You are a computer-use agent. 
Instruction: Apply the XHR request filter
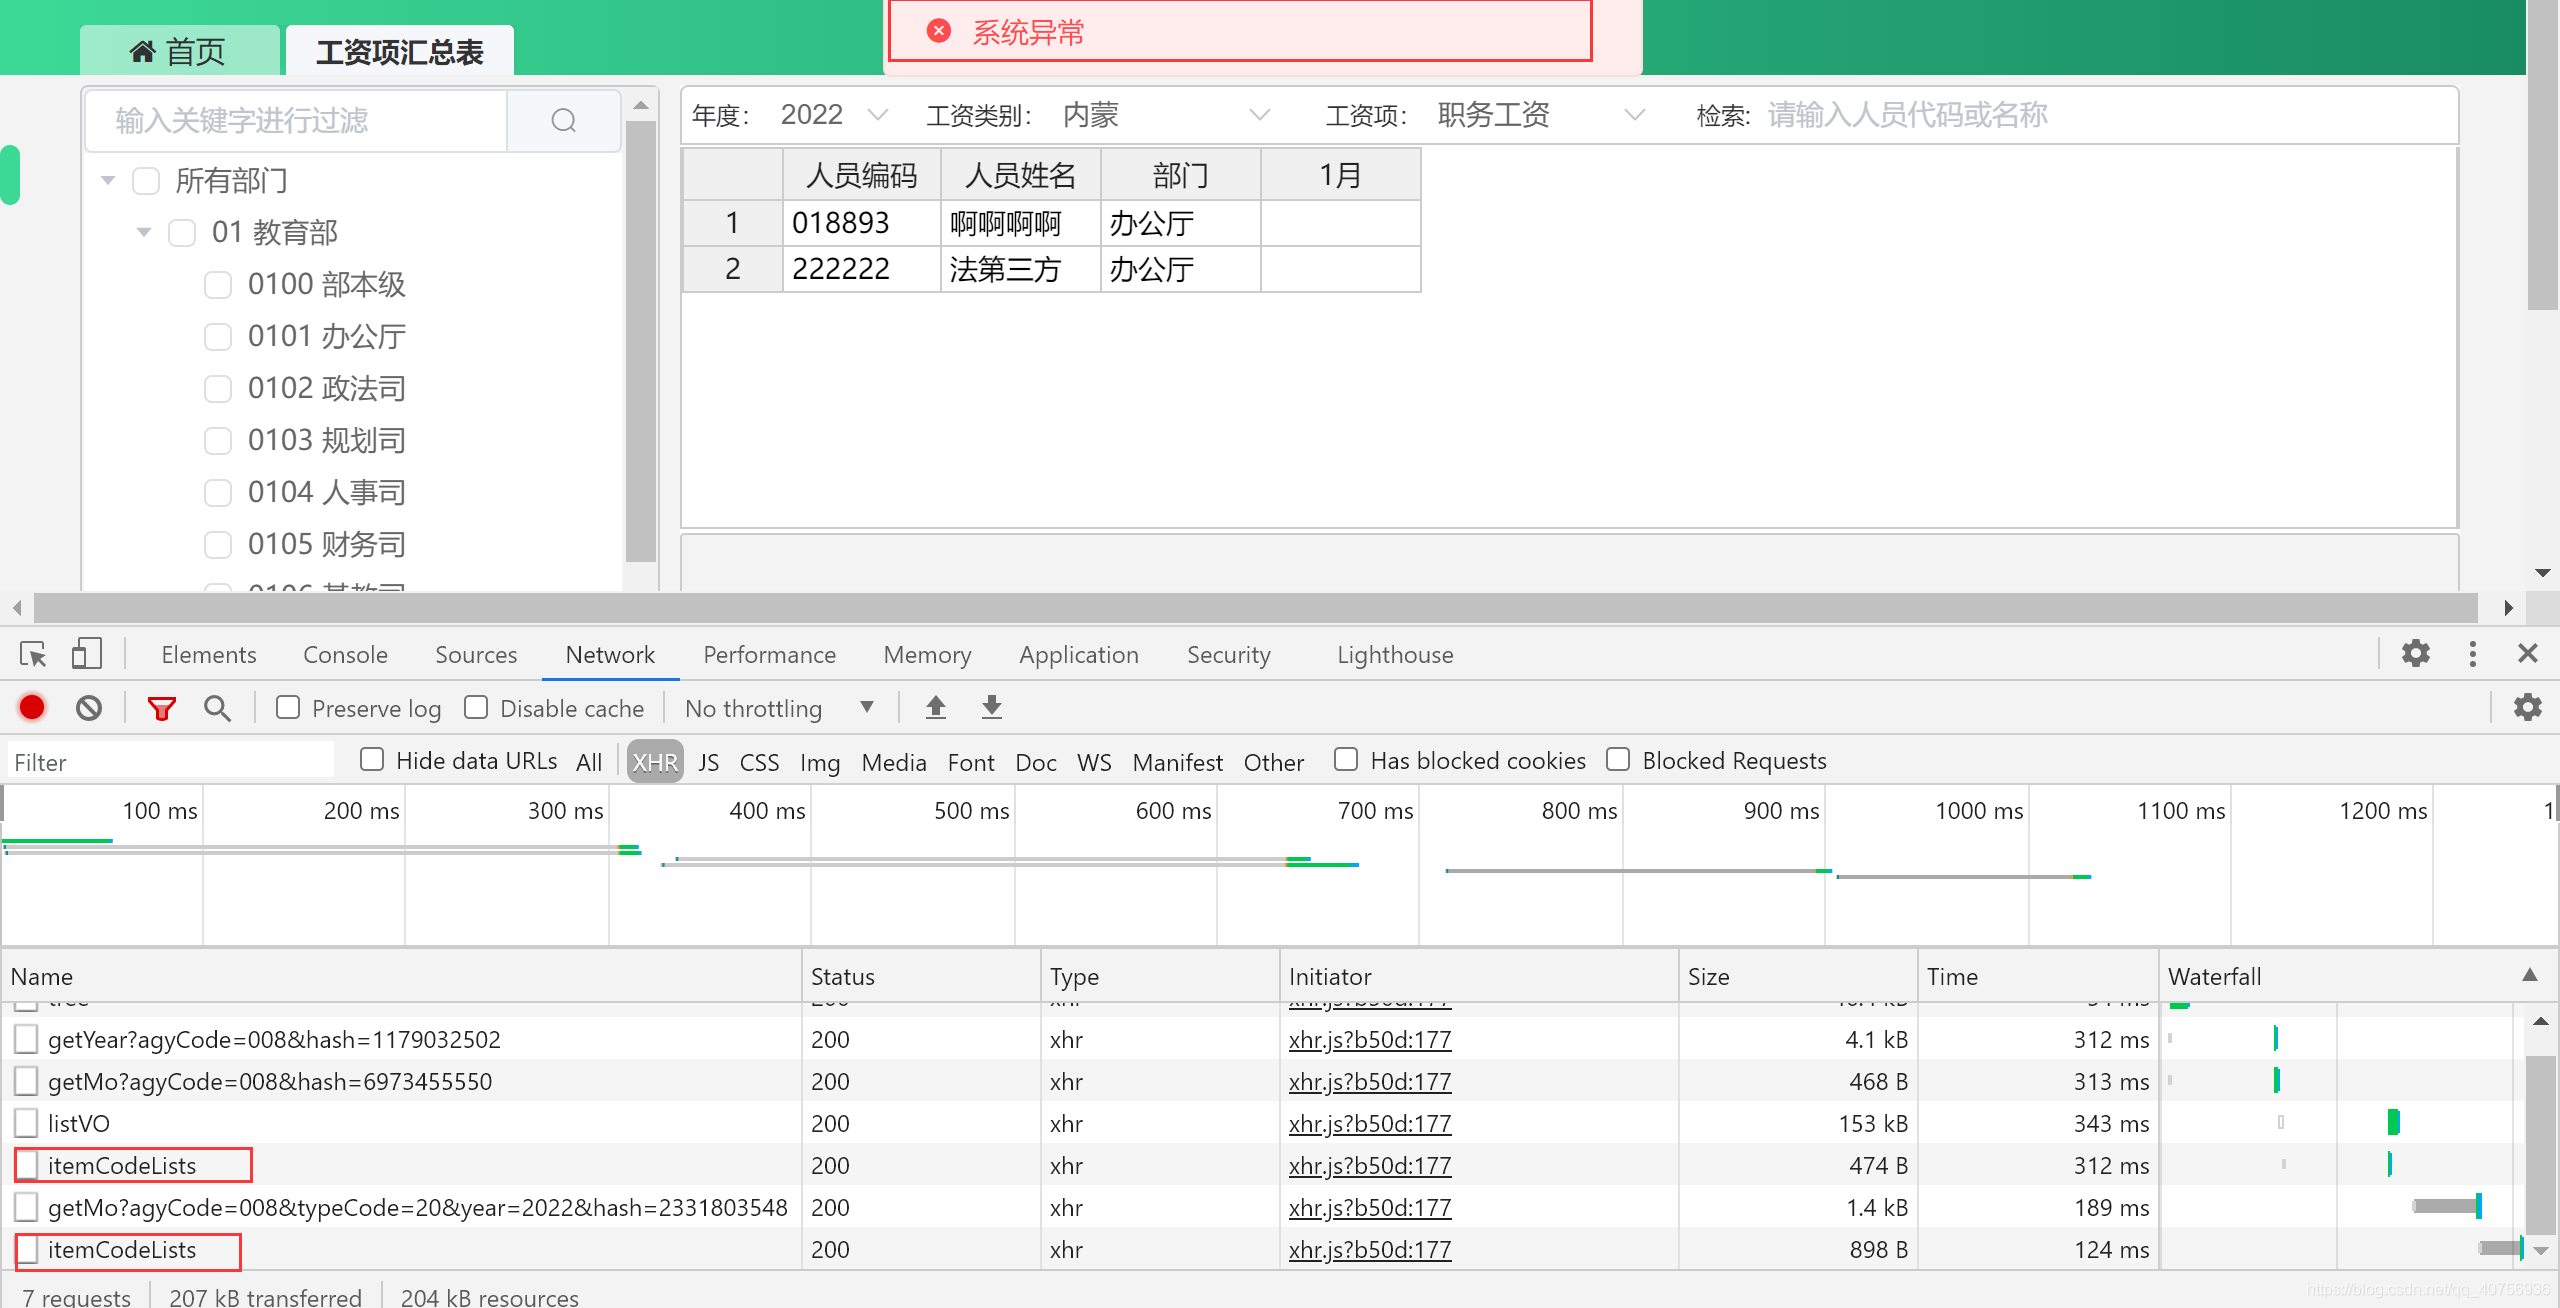(654, 760)
